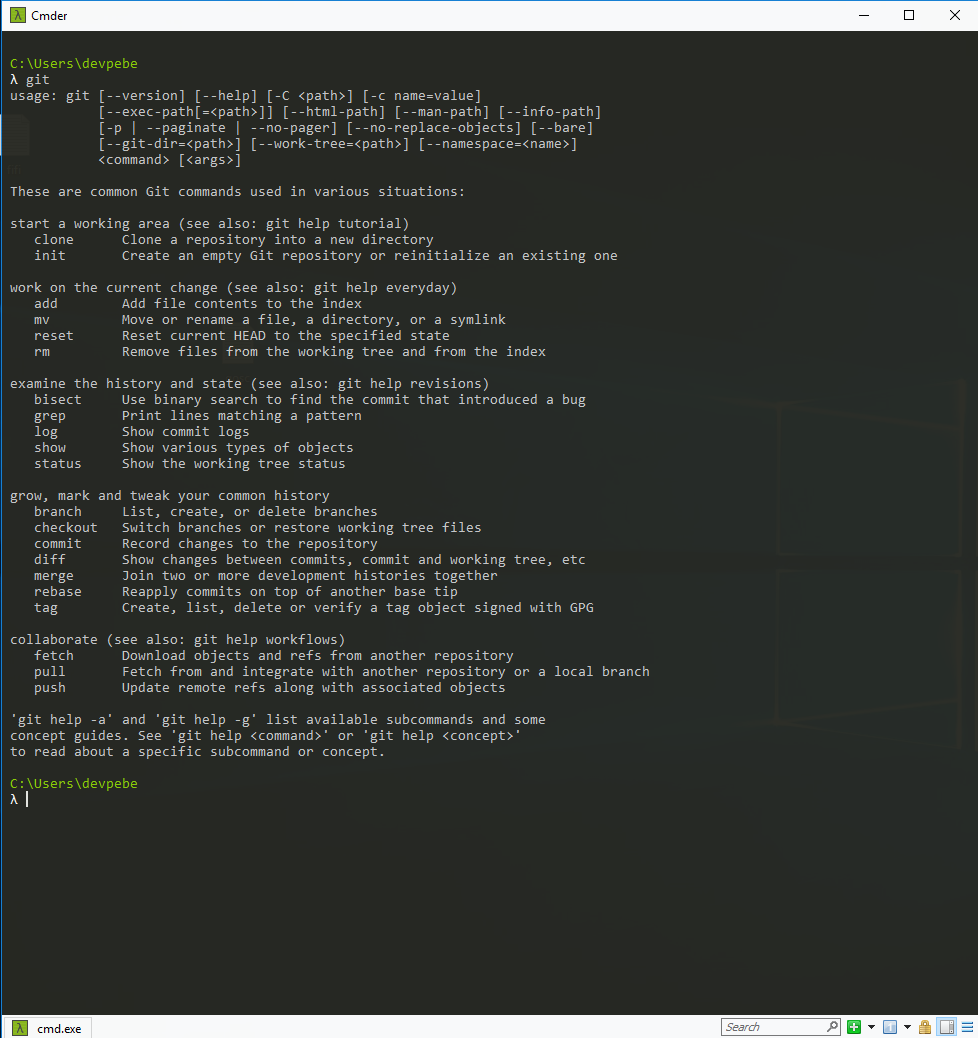Image resolution: width=978 pixels, height=1038 pixels.
Task: Click the search magnifier icon in the status bar
Action: click(x=833, y=1026)
